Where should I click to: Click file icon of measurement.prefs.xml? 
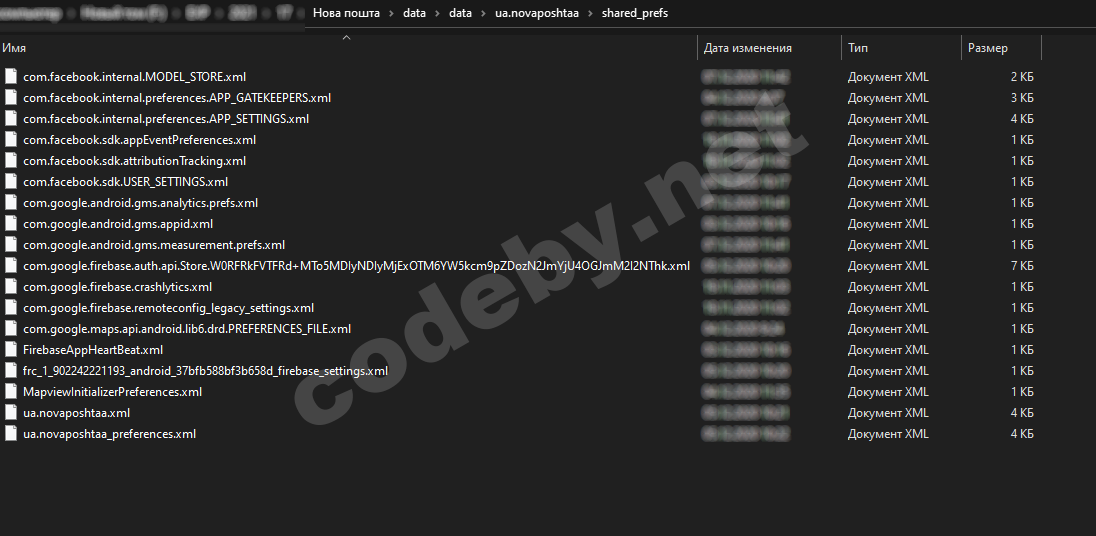(x=10, y=245)
